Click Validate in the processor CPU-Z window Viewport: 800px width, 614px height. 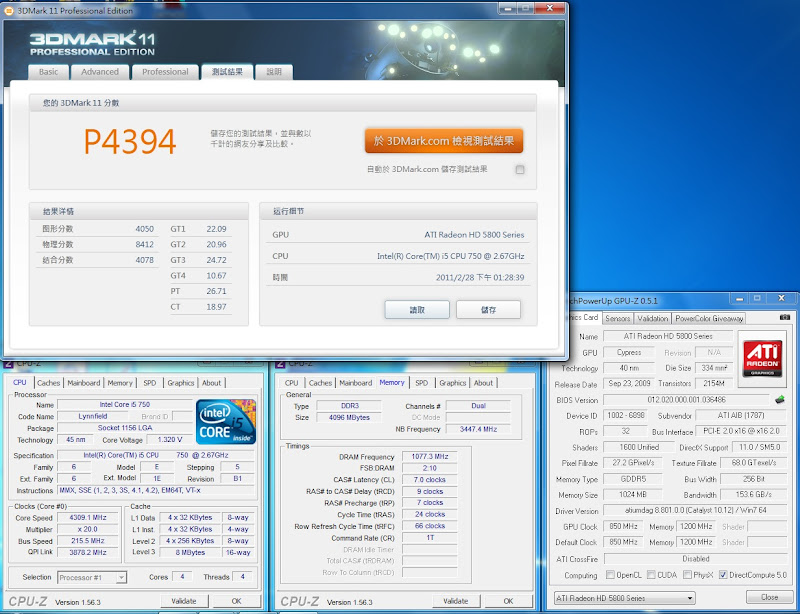tap(184, 601)
